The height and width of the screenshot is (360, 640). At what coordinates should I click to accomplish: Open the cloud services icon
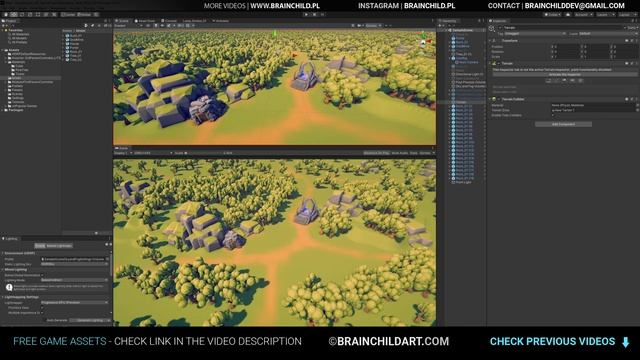(568, 15)
